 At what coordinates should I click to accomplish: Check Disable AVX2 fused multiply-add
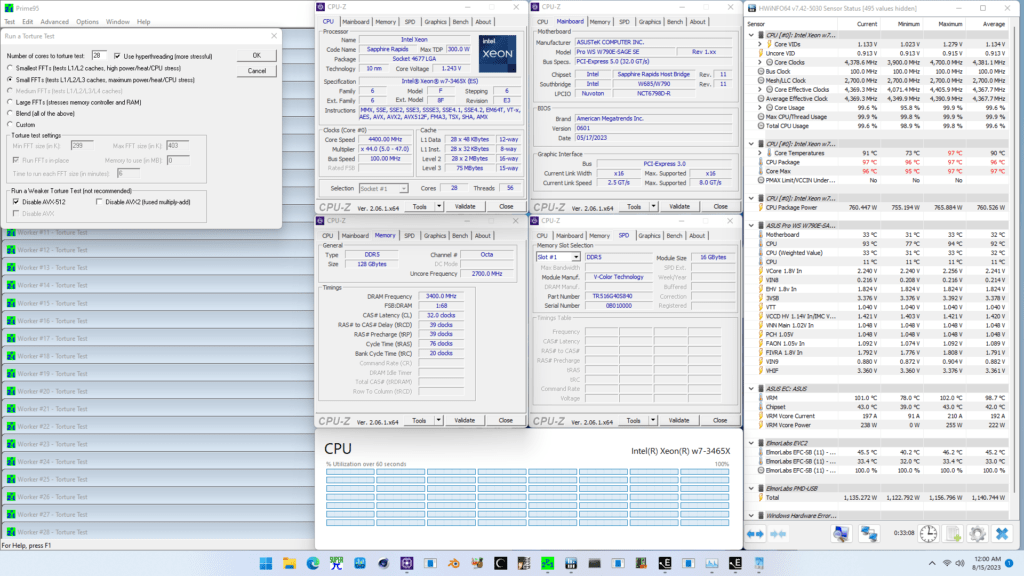(x=99, y=202)
